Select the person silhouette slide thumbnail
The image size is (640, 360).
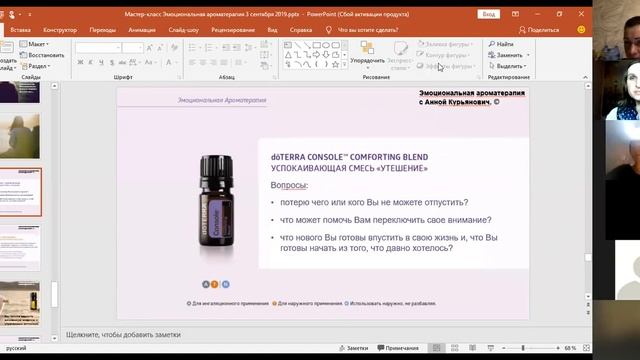tap(20, 136)
